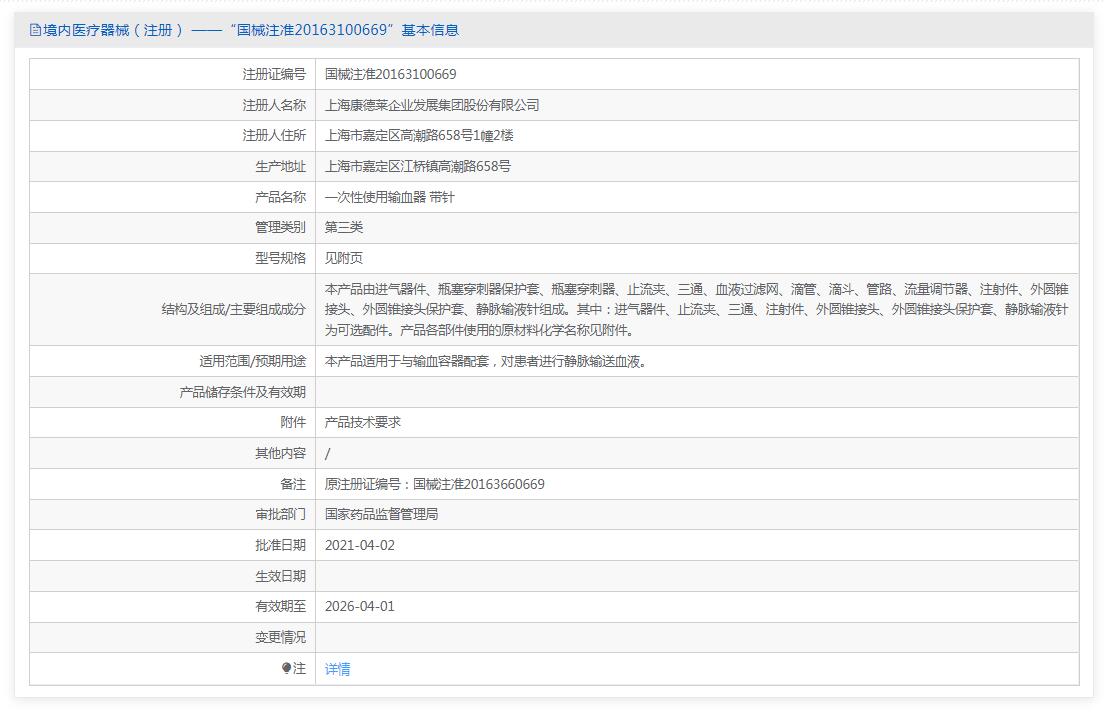This screenshot has width=1104, height=722.
Task: Select the registration number value in 注册证编号 row
Action: [x=390, y=74]
